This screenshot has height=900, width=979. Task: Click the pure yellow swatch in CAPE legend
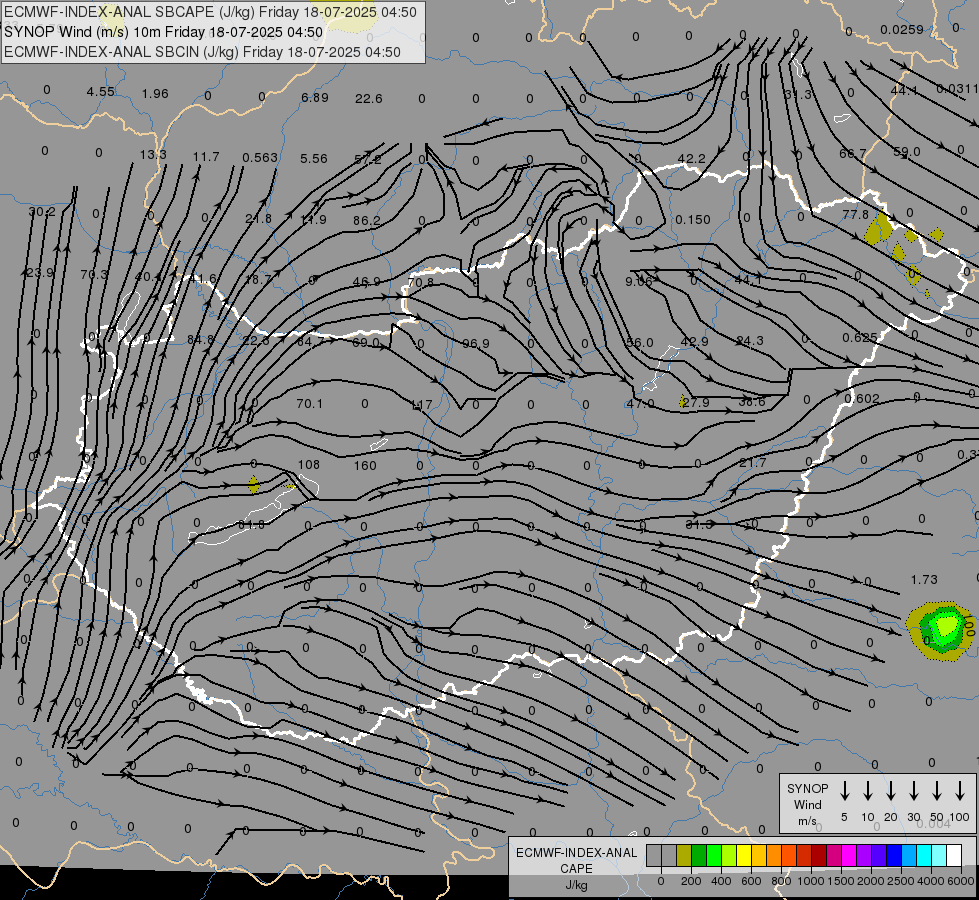click(744, 856)
